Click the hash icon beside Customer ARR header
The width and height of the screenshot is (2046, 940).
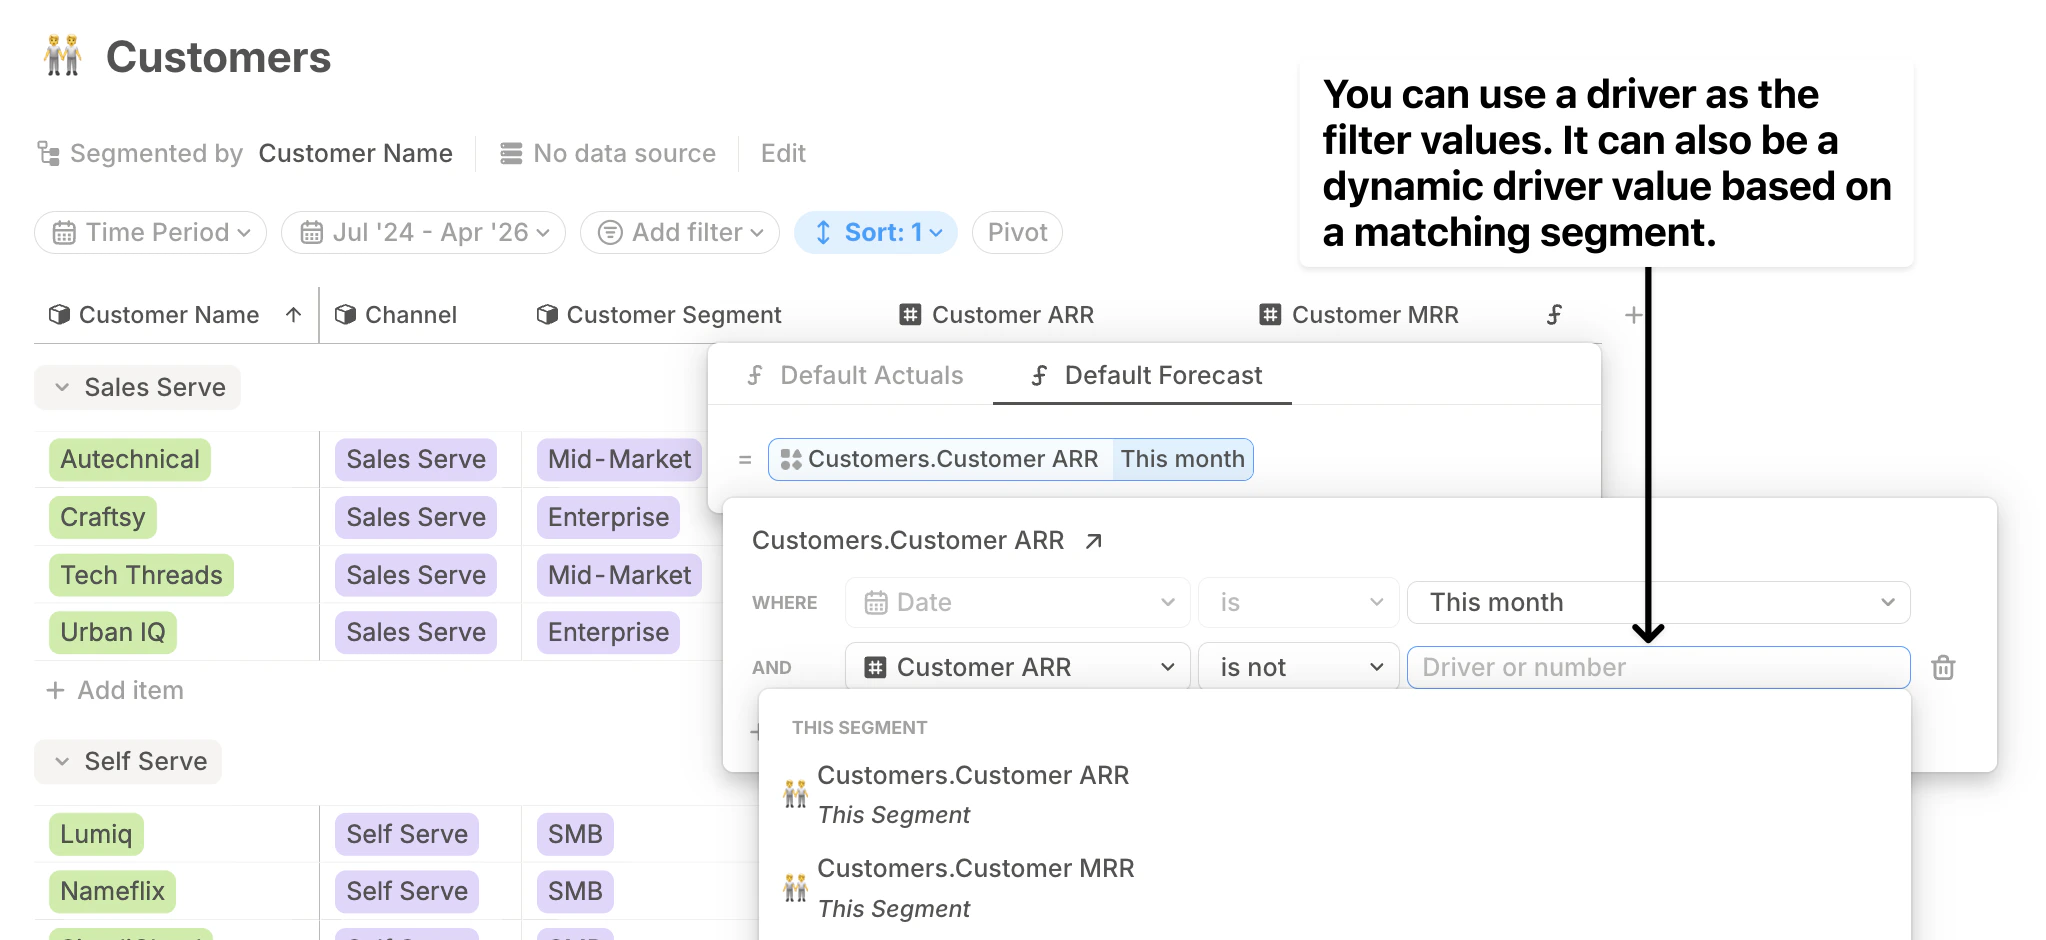click(910, 315)
